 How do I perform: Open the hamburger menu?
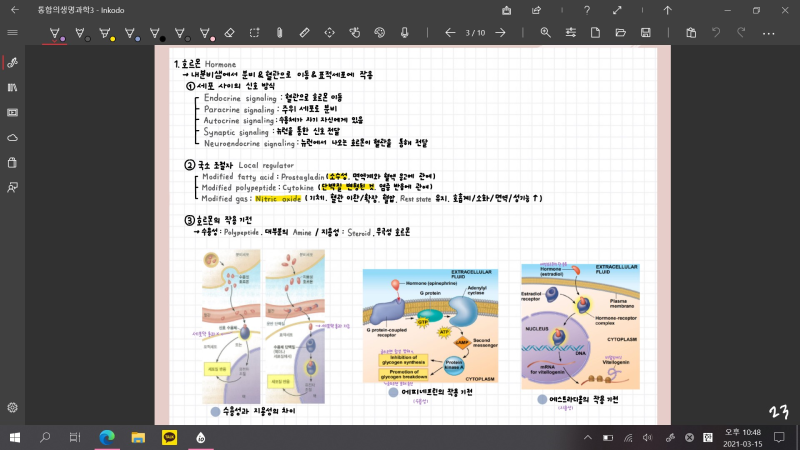pos(13,33)
